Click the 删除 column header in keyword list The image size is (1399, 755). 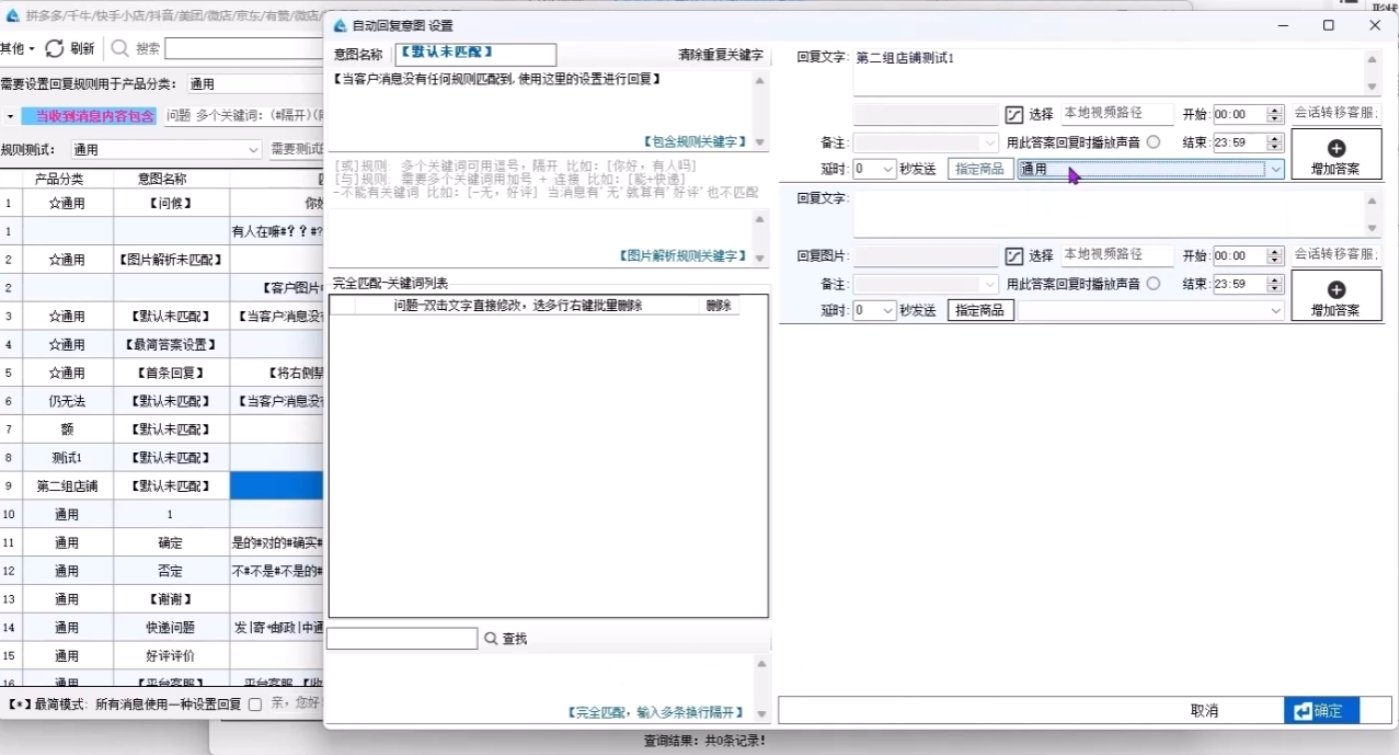(x=718, y=306)
